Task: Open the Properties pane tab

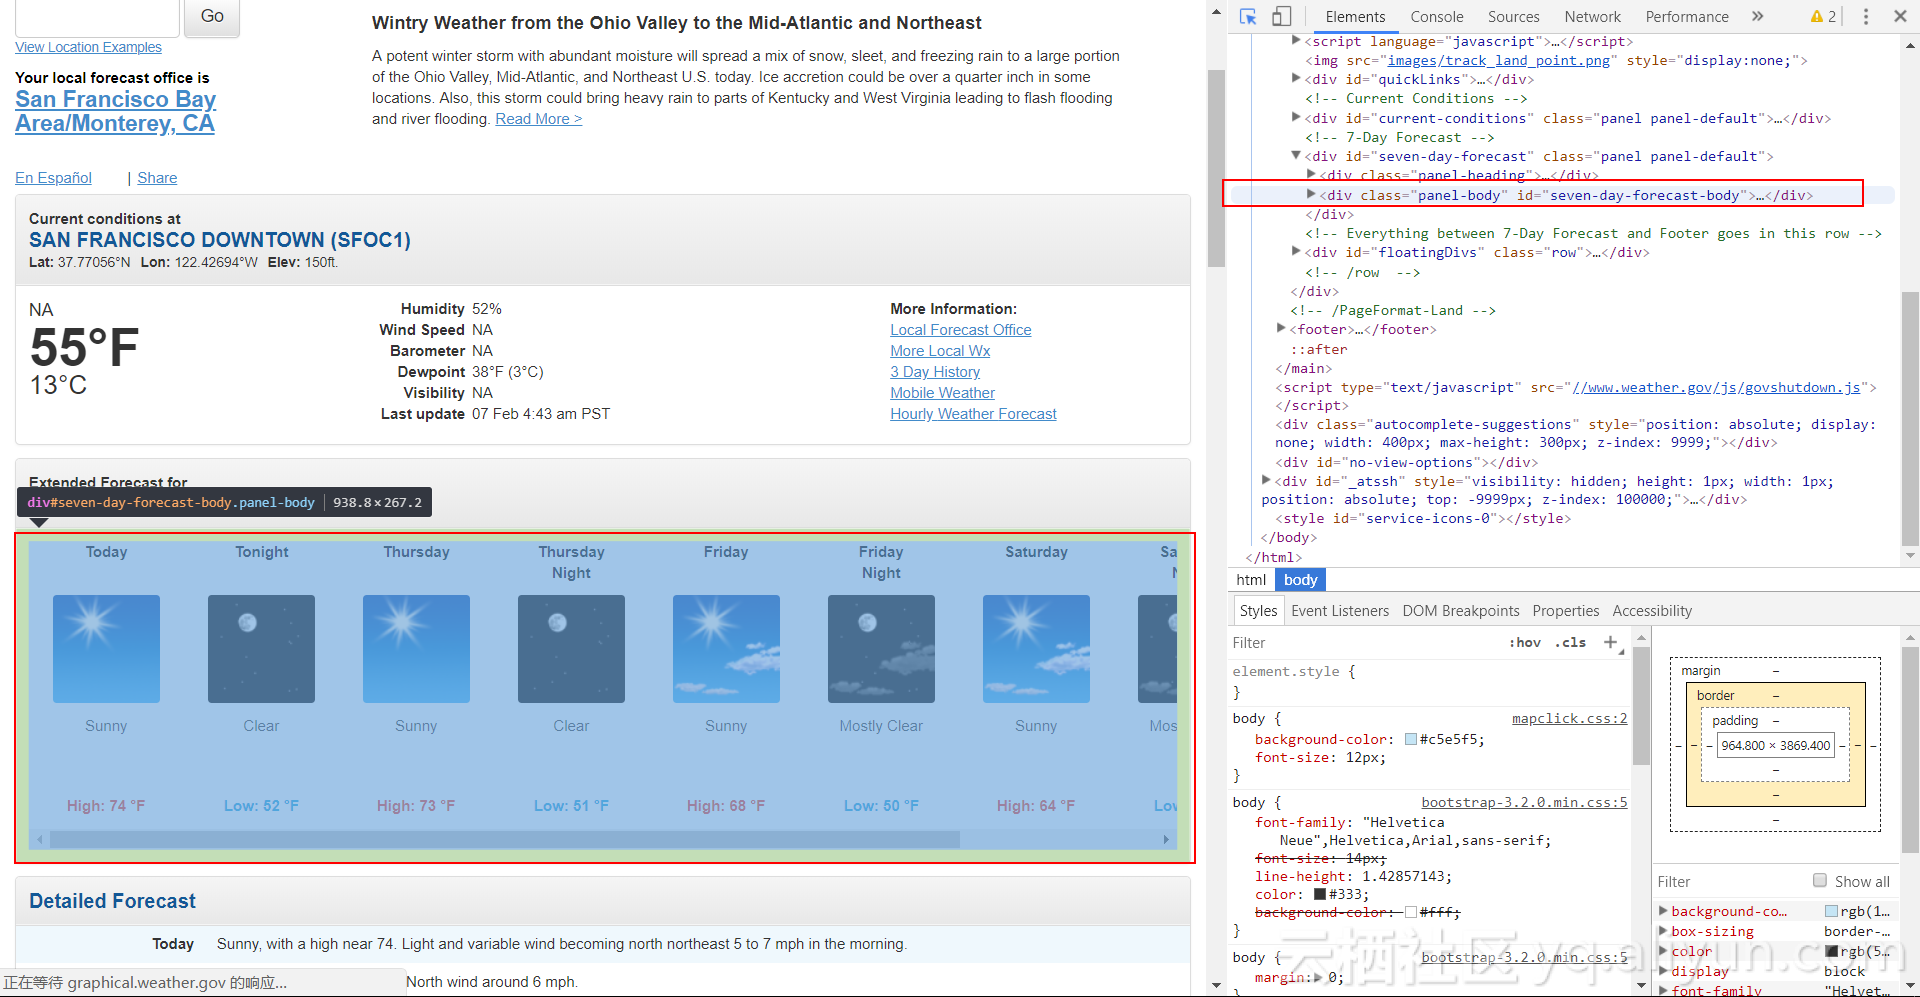Action: coord(1566,611)
